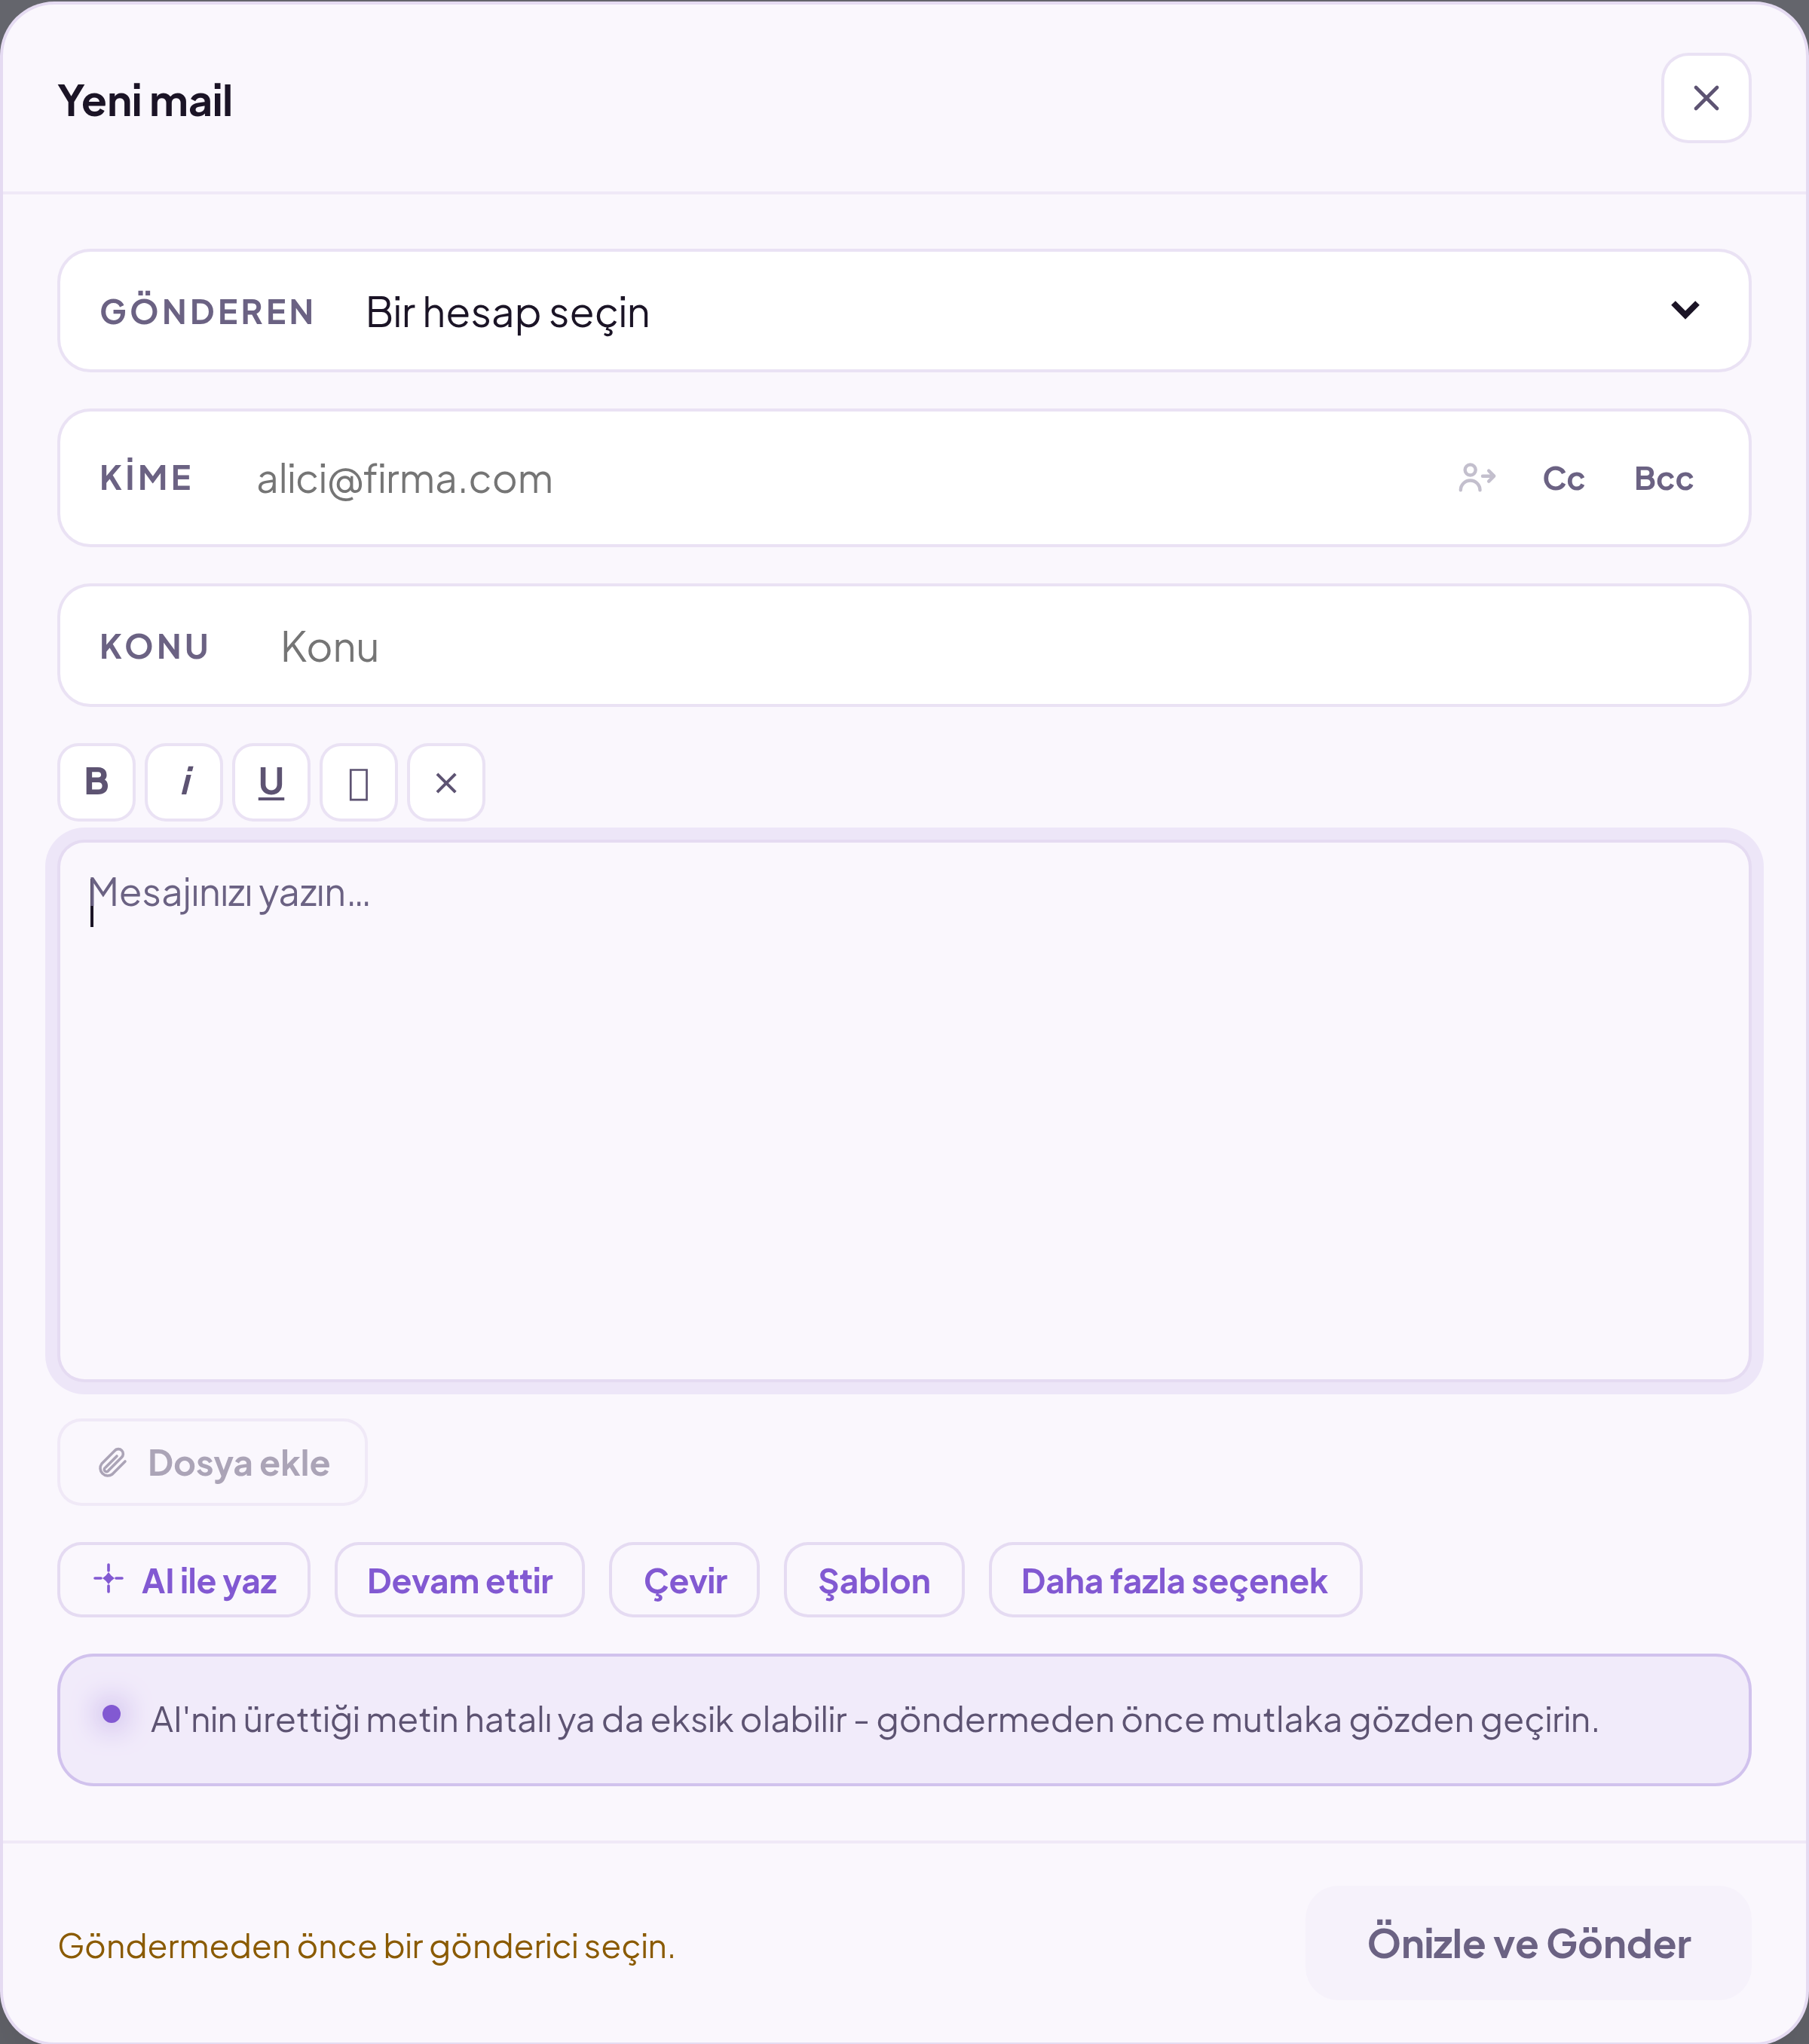This screenshot has height=2044, width=1809.
Task: Toggle bold formatting button
Action: 96,782
